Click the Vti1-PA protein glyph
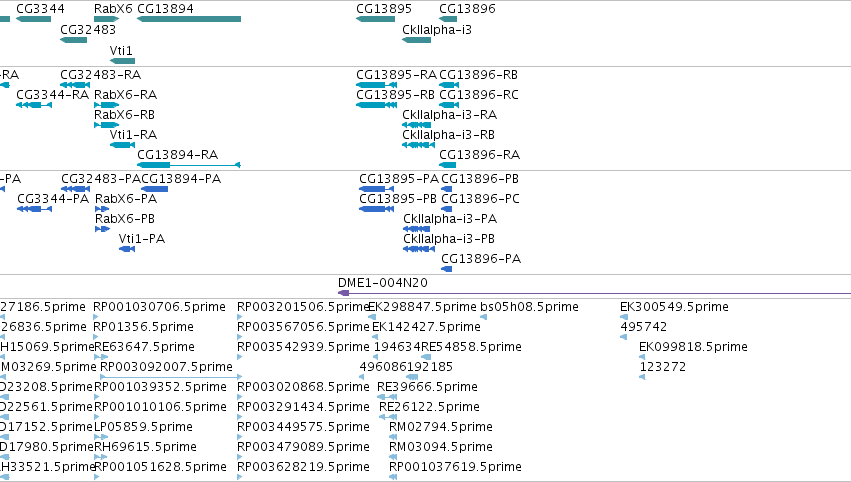The width and height of the screenshot is (851, 482). [127, 249]
